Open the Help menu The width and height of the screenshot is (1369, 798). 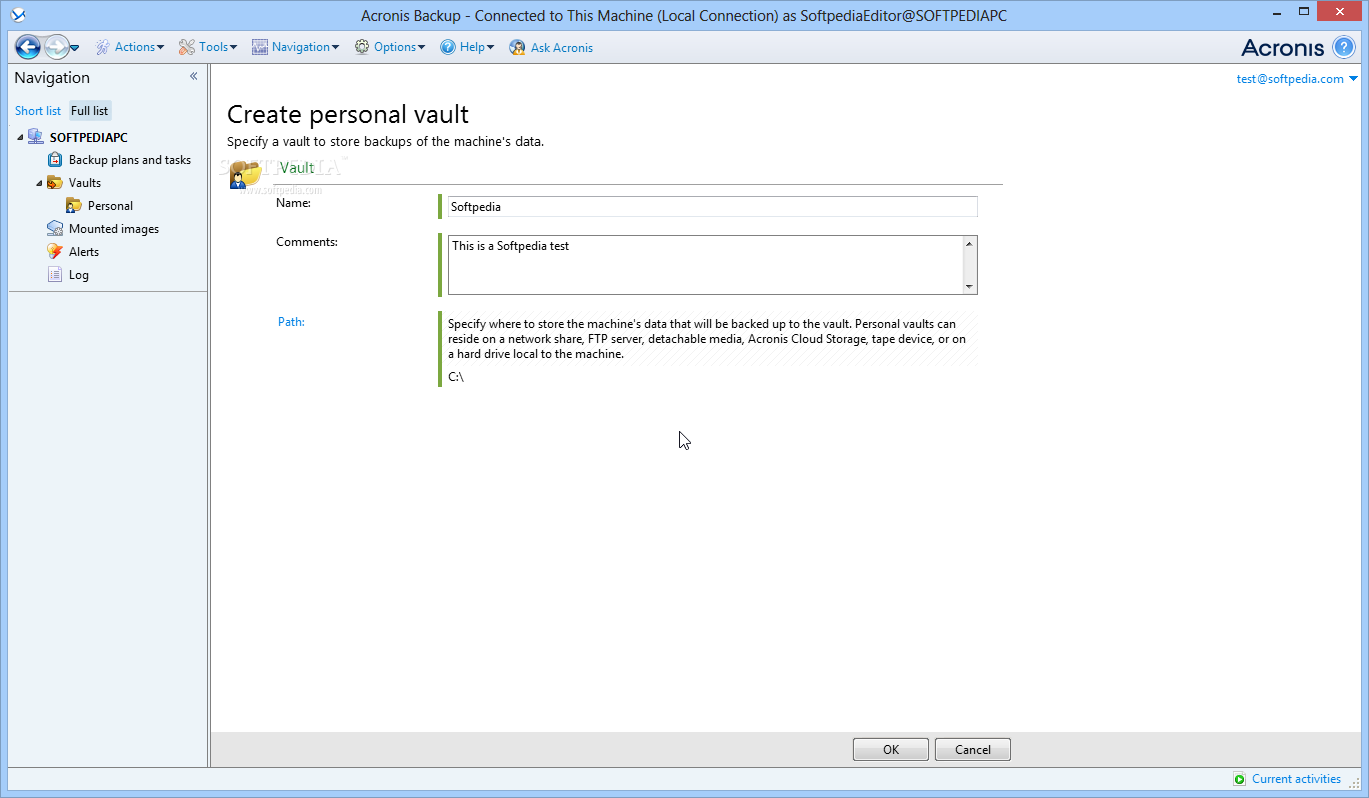click(x=467, y=47)
